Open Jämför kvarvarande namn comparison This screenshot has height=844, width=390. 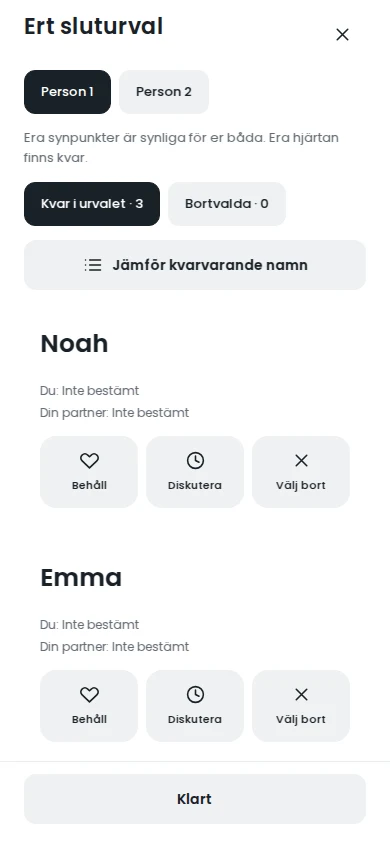(195, 265)
